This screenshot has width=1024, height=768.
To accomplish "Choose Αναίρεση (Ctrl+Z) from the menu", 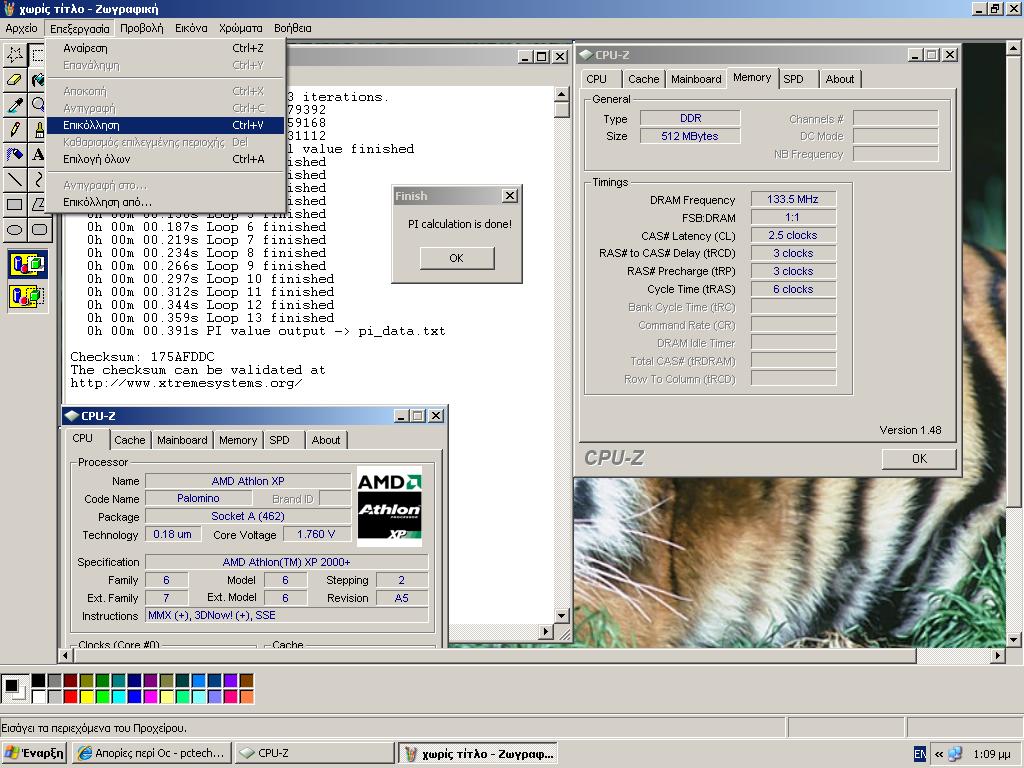I will pos(166,48).
